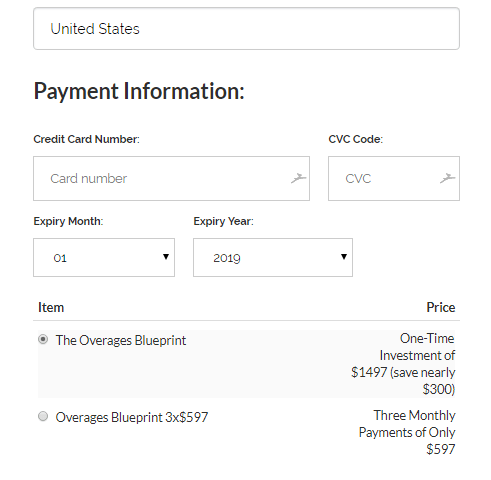The image size is (491, 480).
Task: Click Overages Blueprint 3x$597 item label
Action: point(132,417)
